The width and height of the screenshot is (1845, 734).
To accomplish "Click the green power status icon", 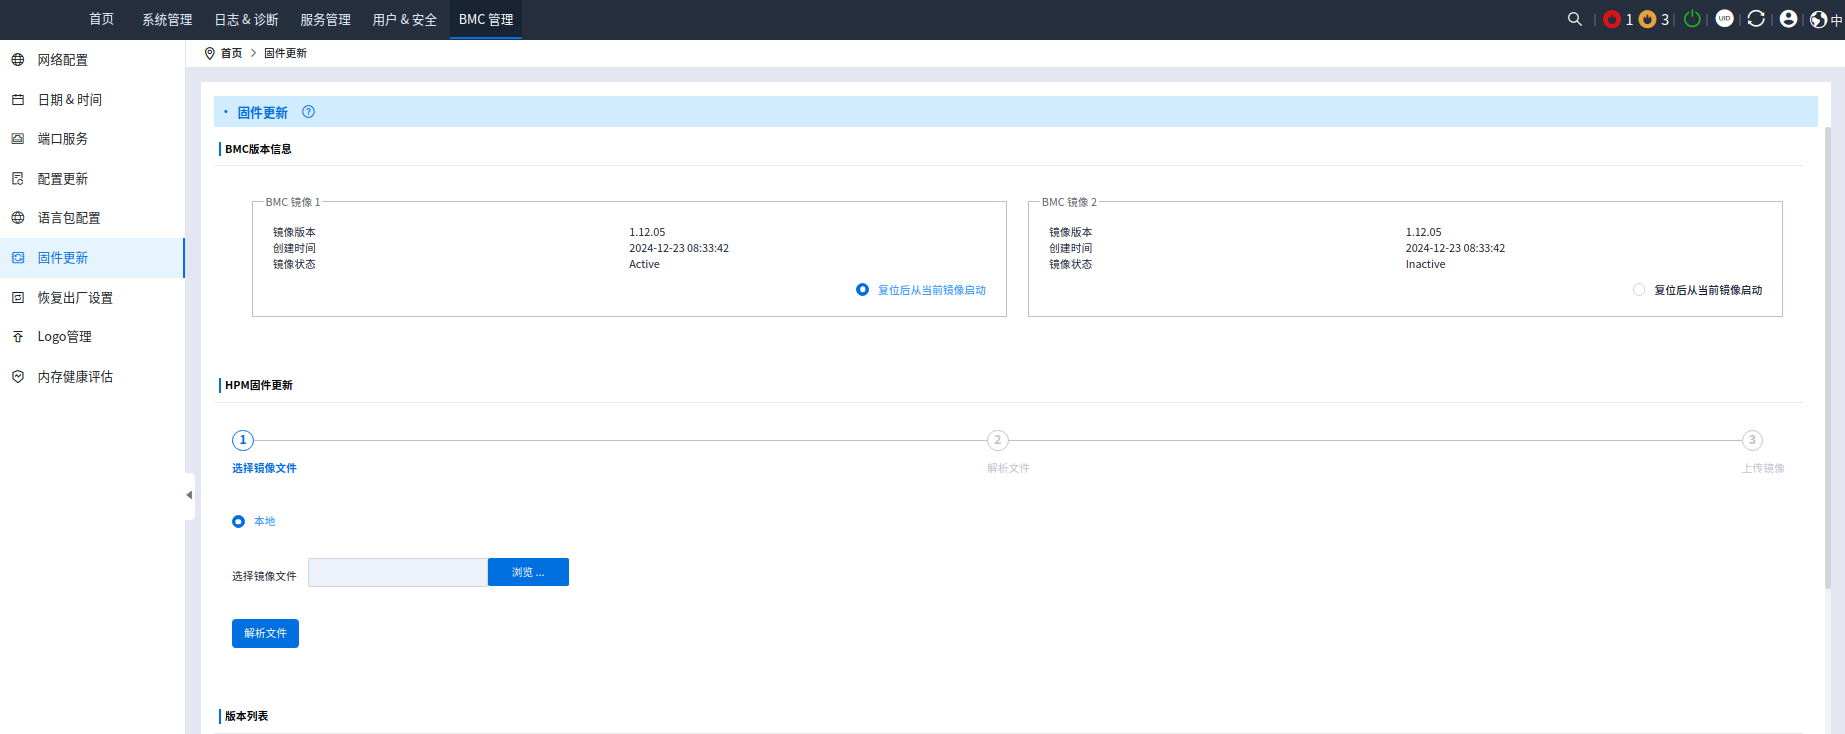I will tap(1692, 19).
